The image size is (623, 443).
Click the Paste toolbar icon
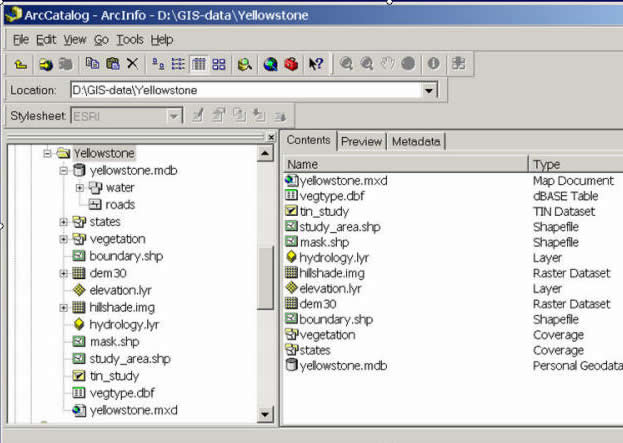click(x=113, y=64)
